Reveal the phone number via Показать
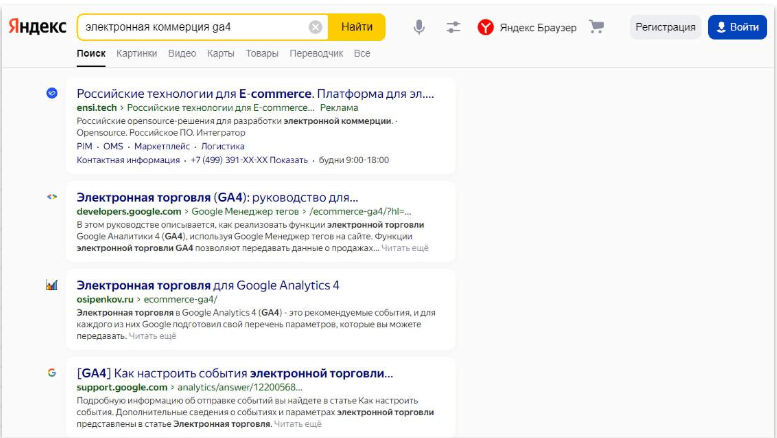Viewport: 777px width, 438px height. coord(288,160)
